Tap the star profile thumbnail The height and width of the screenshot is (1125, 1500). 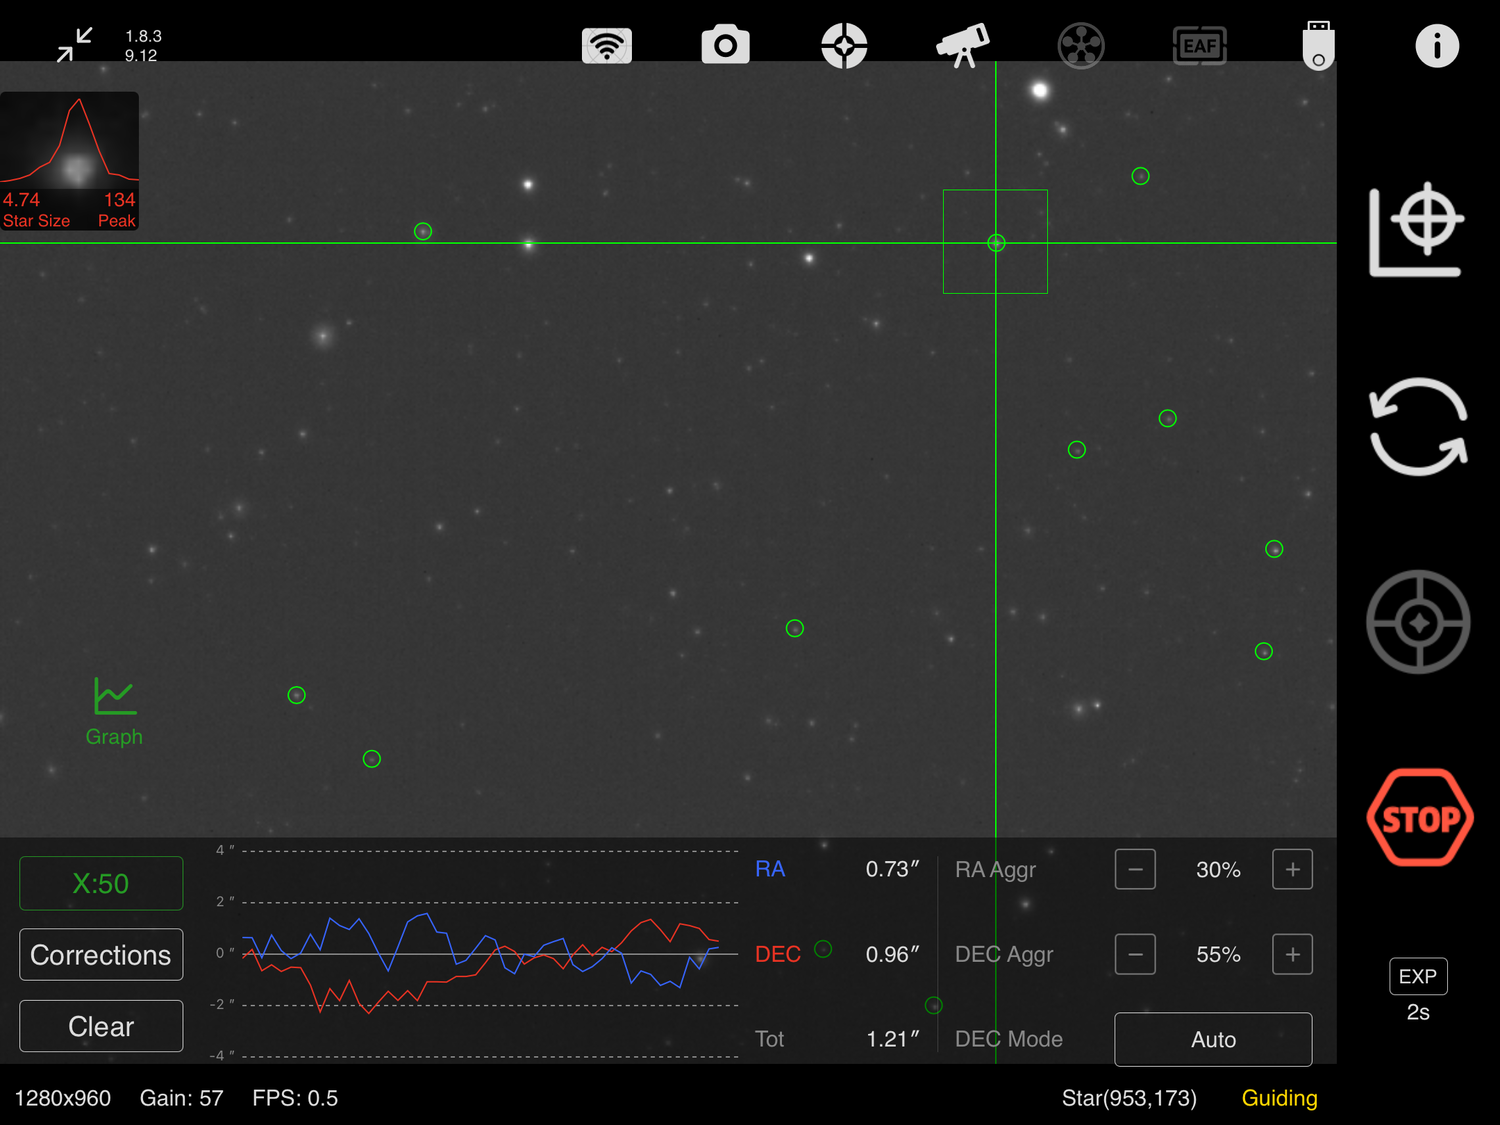click(x=70, y=161)
